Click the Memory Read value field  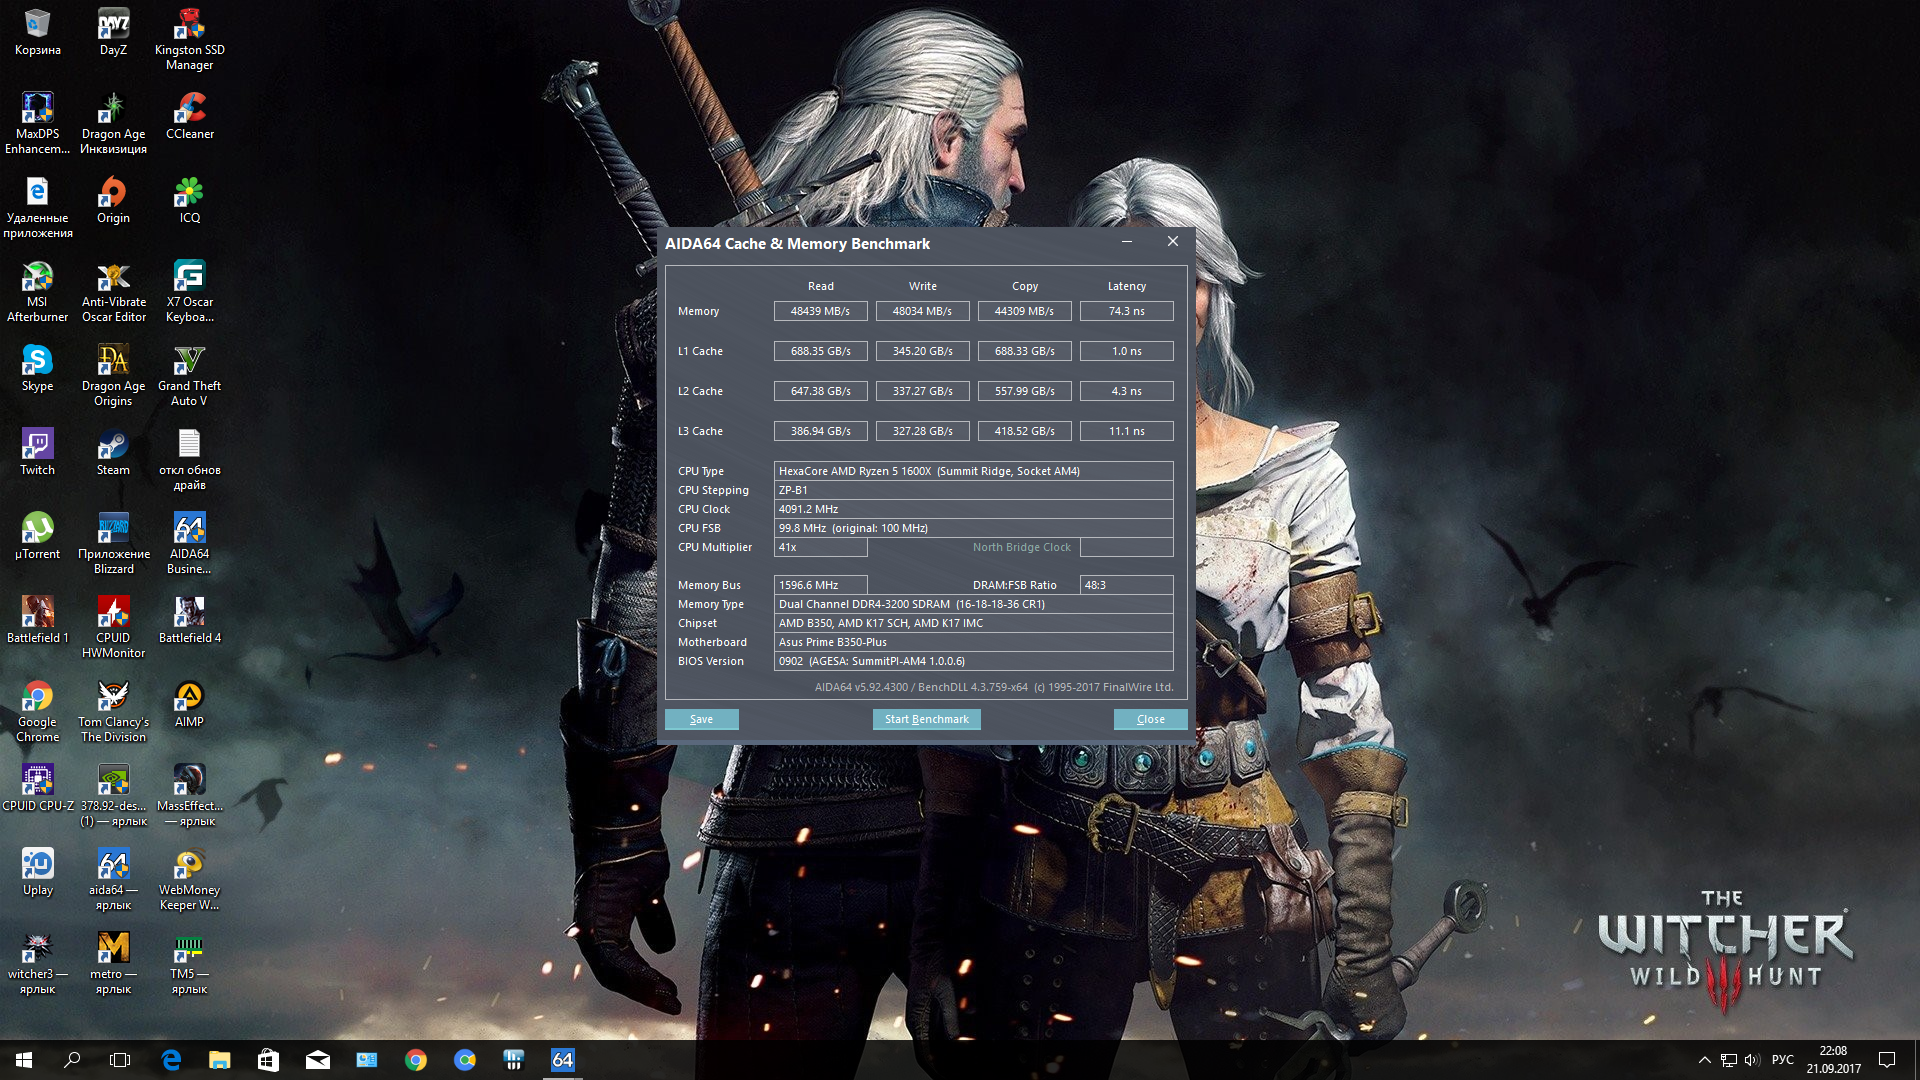point(820,311)
